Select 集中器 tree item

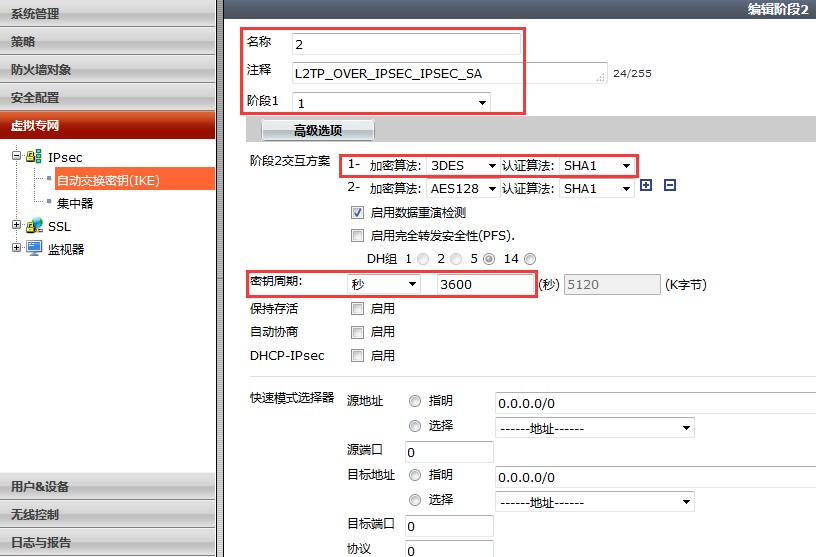75,203
